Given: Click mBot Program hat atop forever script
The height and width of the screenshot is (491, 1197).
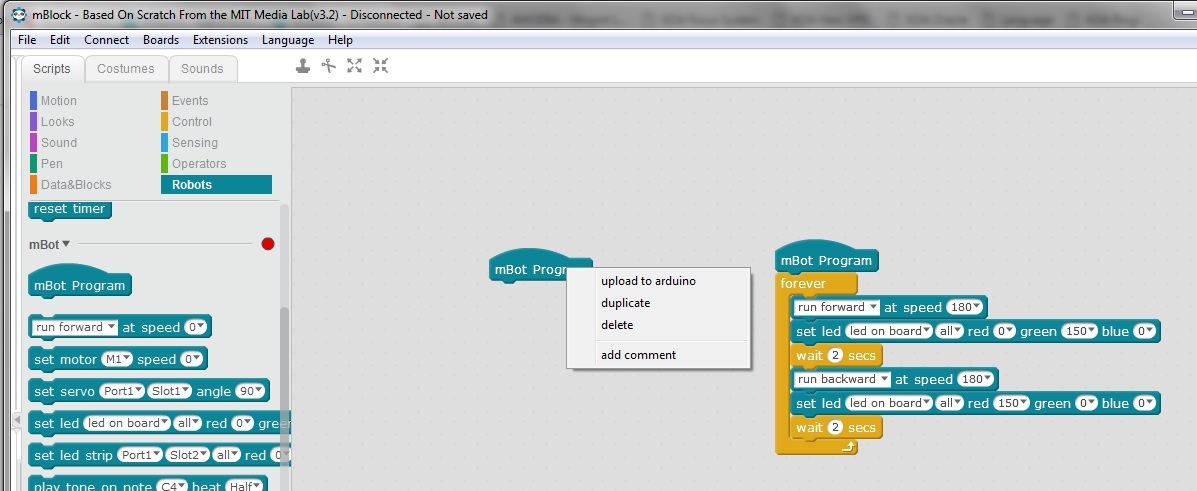Looking at the screenshot, I should pos(827,258).
